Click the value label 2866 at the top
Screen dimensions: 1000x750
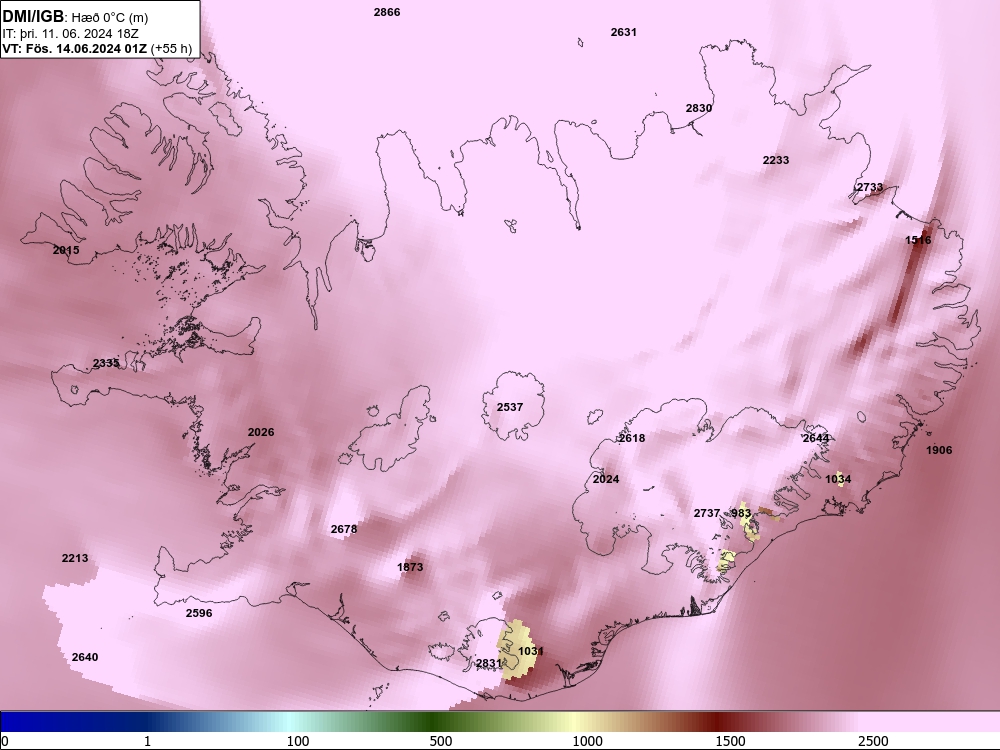point(387,12)
